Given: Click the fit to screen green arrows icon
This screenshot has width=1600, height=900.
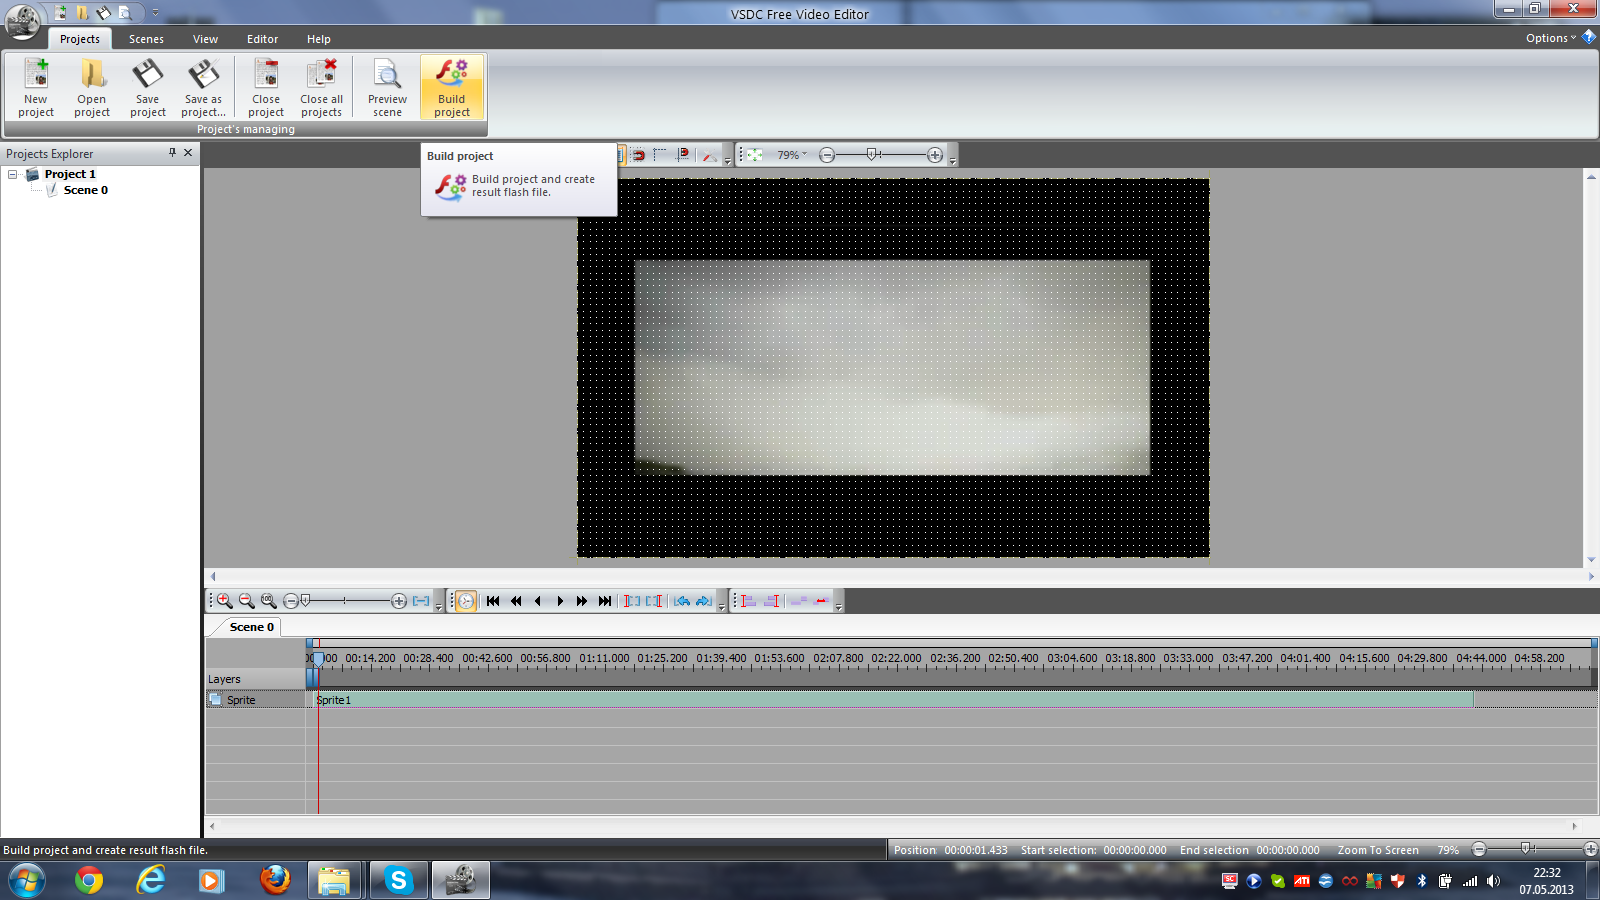Looking at the screenshot, I should point(755,155).
